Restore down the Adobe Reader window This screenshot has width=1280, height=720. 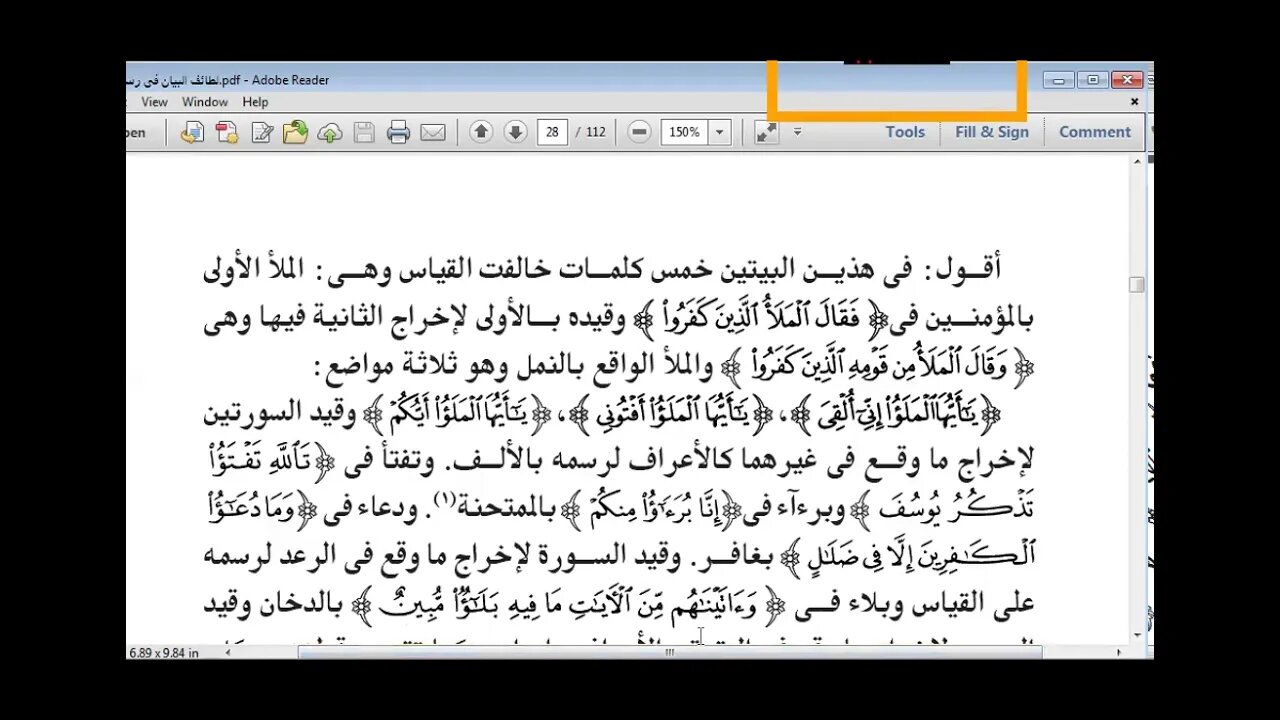[x=1092, y=80]
